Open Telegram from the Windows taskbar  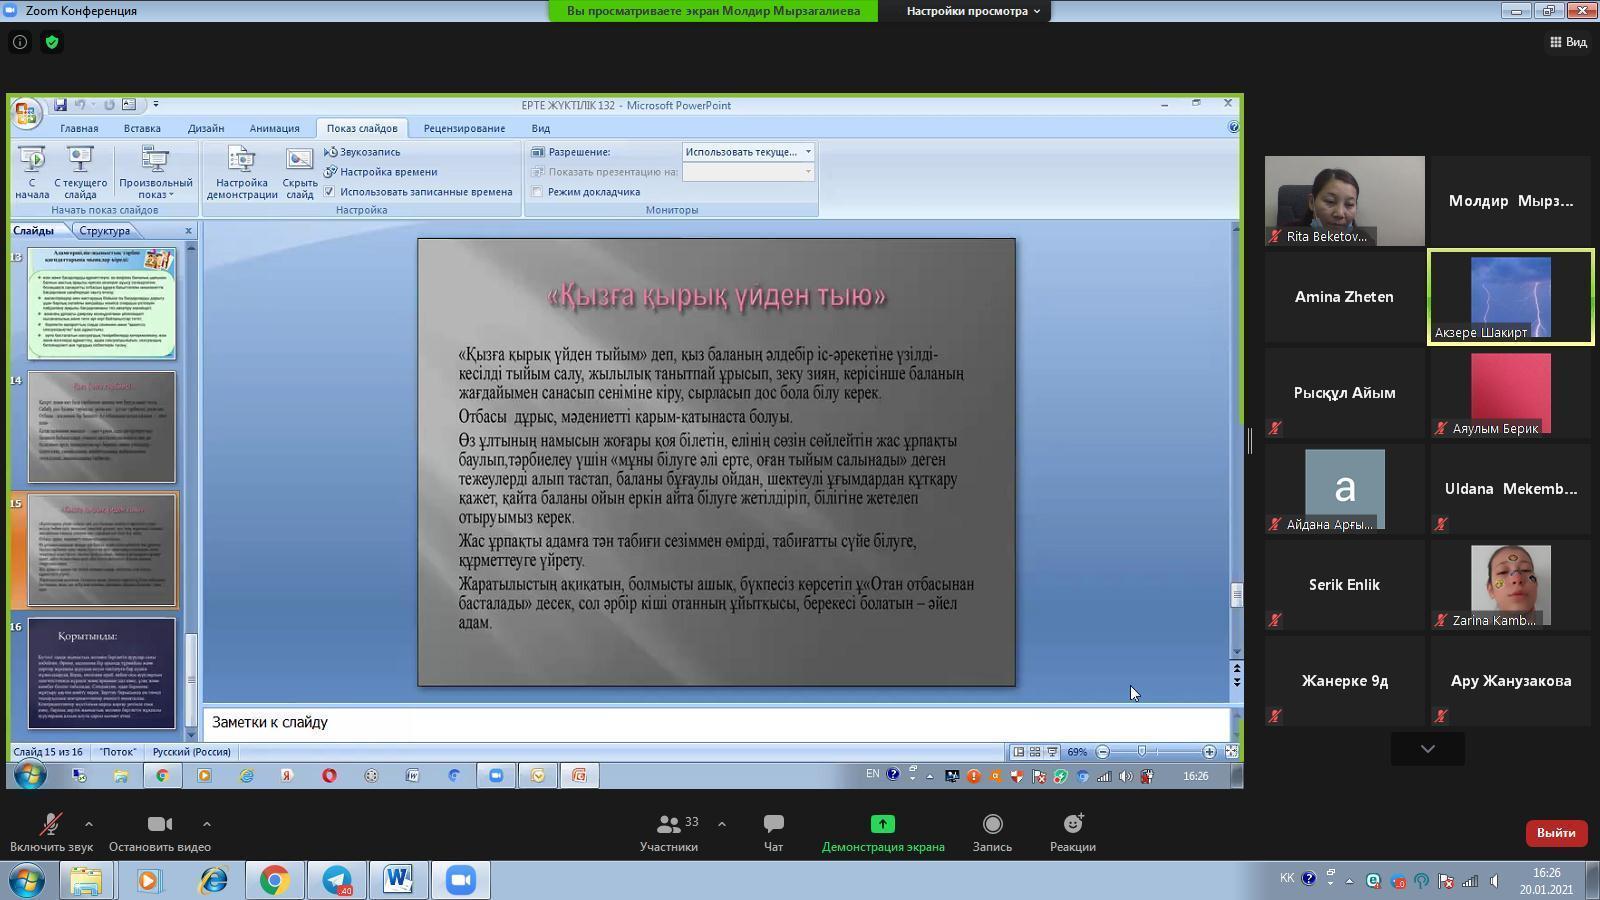click(x=336, y=880)
